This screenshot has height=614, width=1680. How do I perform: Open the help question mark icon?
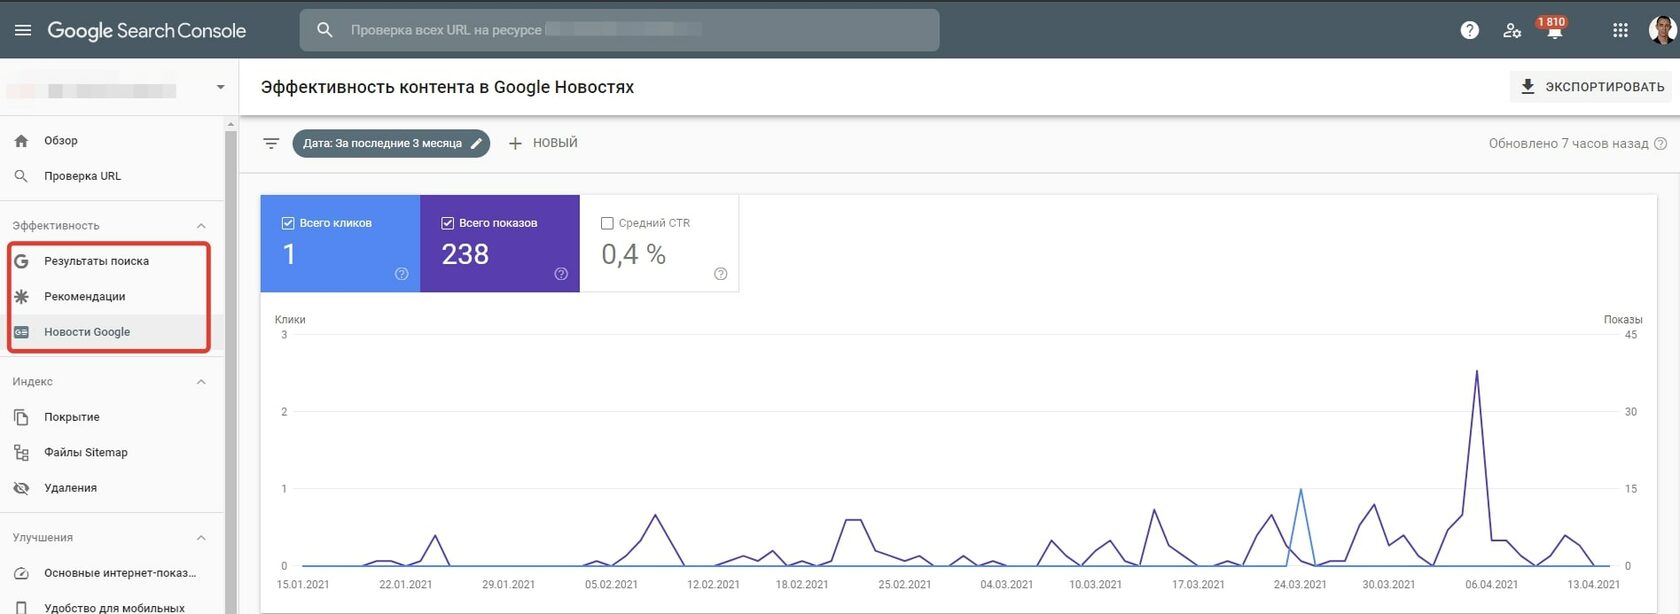[x=1469, y=30]
